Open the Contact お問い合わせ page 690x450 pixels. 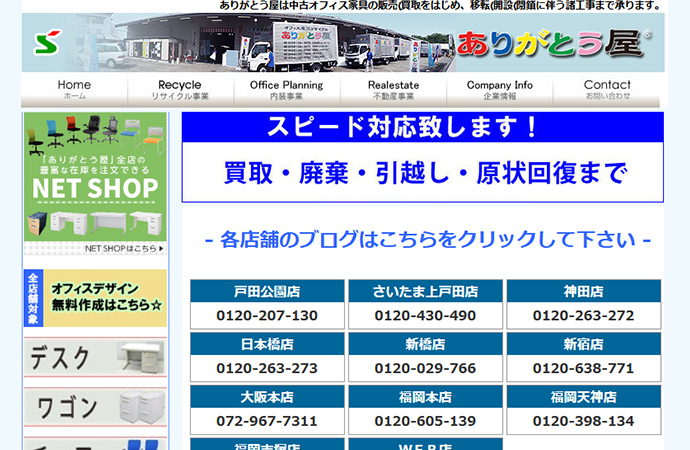pos(606,90)
